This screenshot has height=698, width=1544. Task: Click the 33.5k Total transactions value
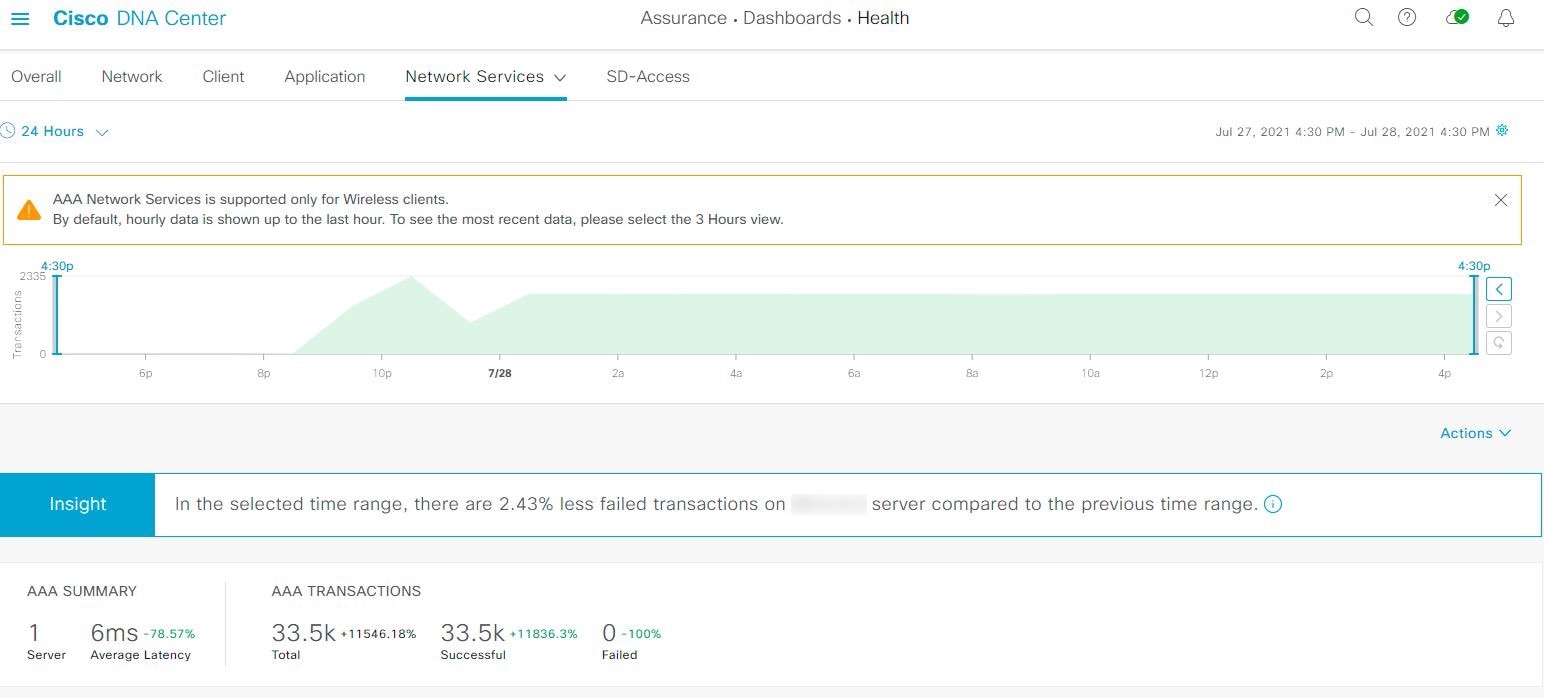303,633
